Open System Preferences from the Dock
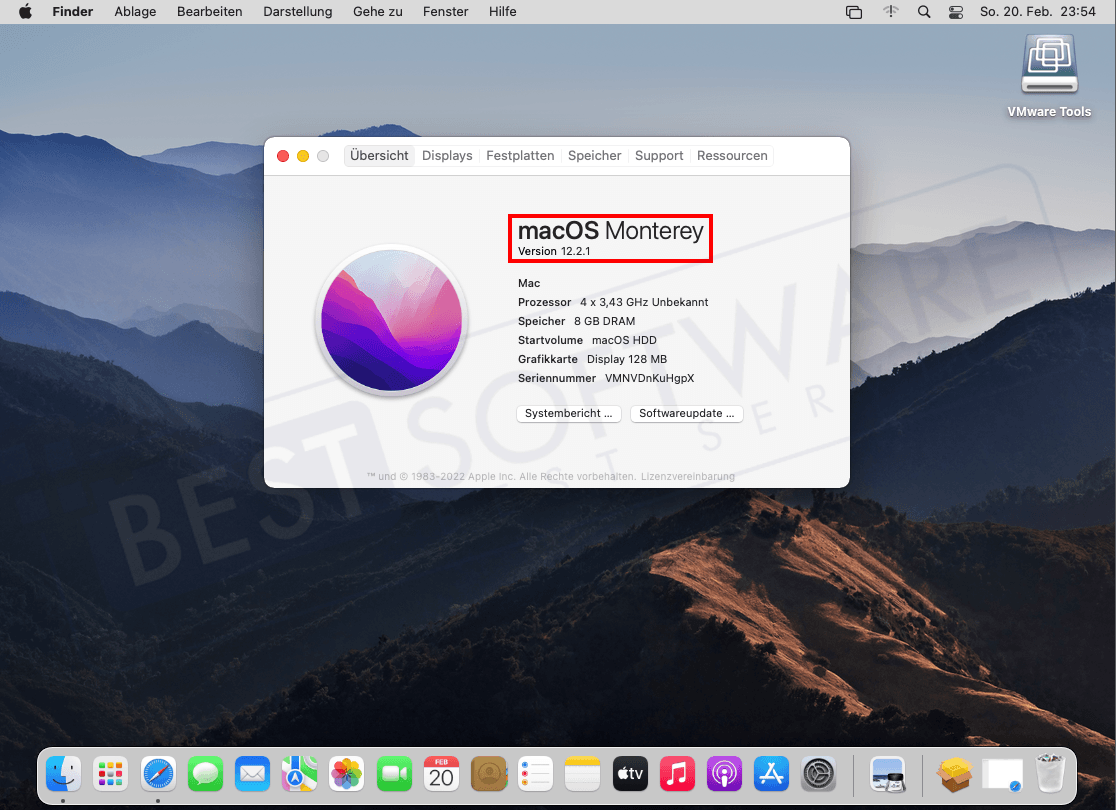Viewport: 1116px width, 810px height. pyautogui.click(x=818, y=773)
